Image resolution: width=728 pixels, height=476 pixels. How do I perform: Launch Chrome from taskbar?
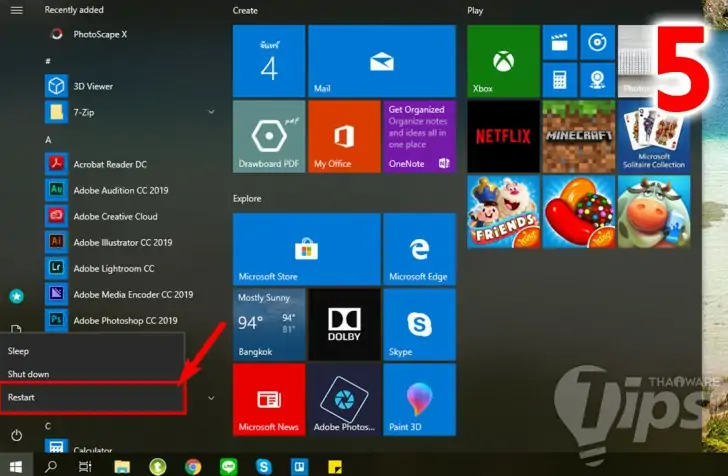click(x=193, y=466)
